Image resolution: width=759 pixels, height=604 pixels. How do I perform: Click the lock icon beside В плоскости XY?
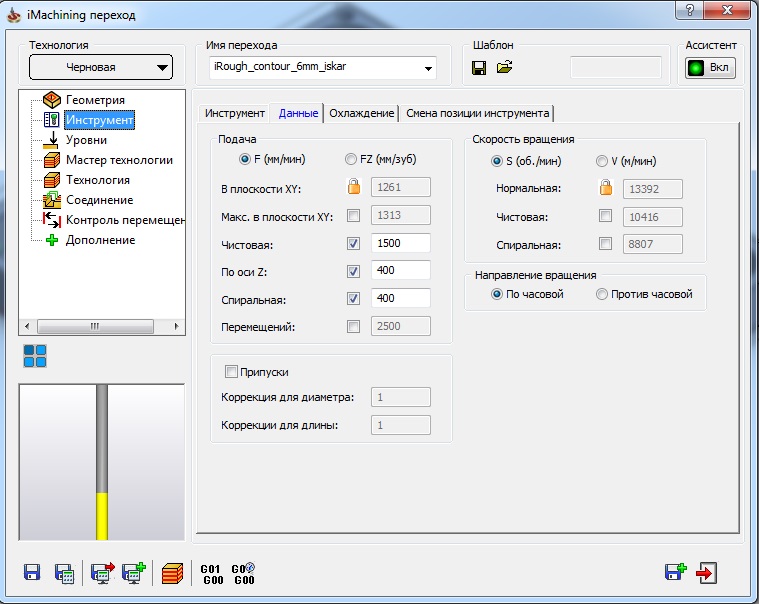click(x=354, y=186)
